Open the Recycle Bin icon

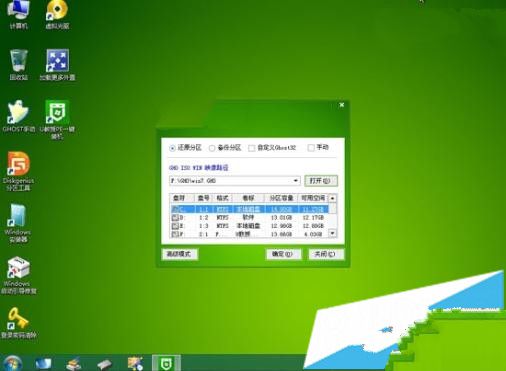coord(18,65)
